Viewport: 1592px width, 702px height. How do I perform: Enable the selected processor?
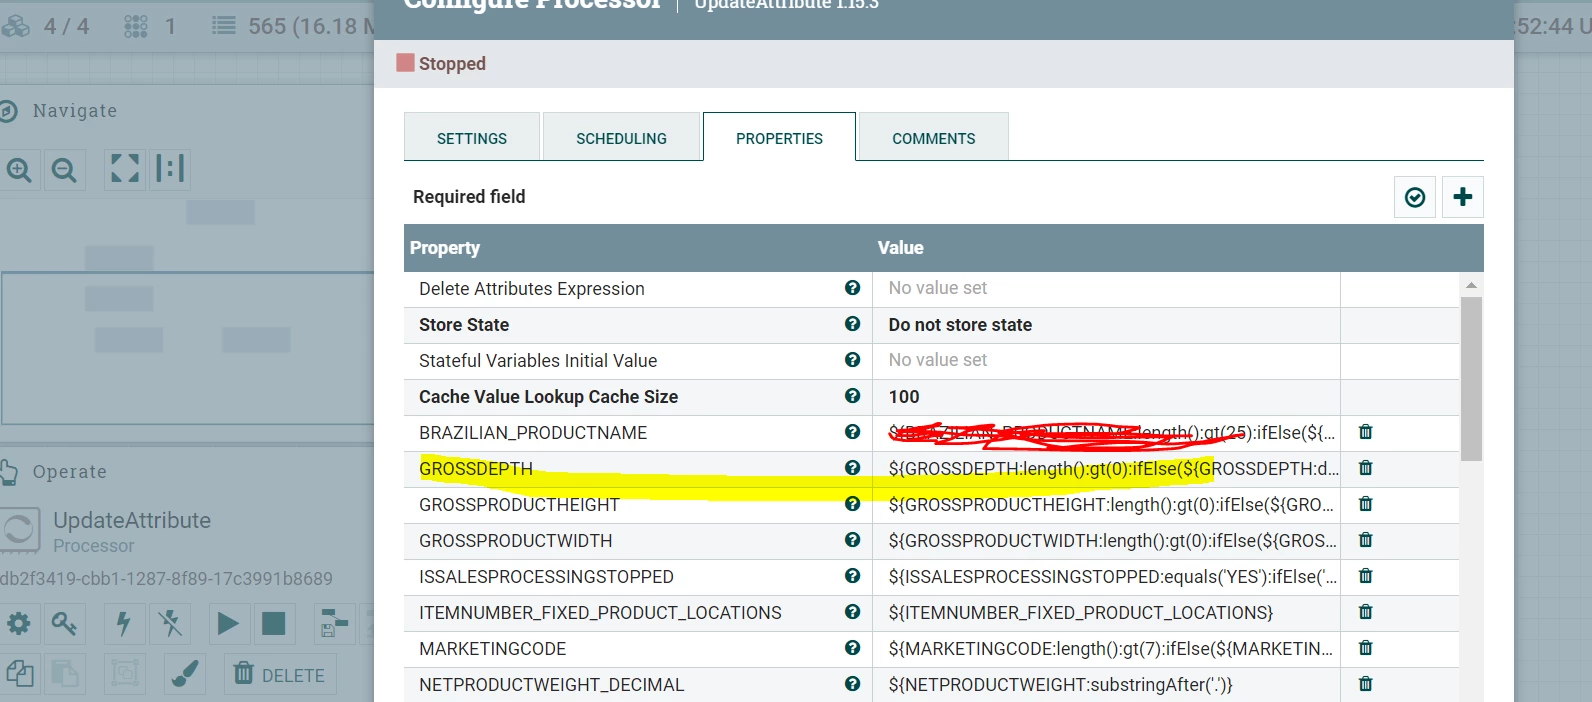[124, 624]
